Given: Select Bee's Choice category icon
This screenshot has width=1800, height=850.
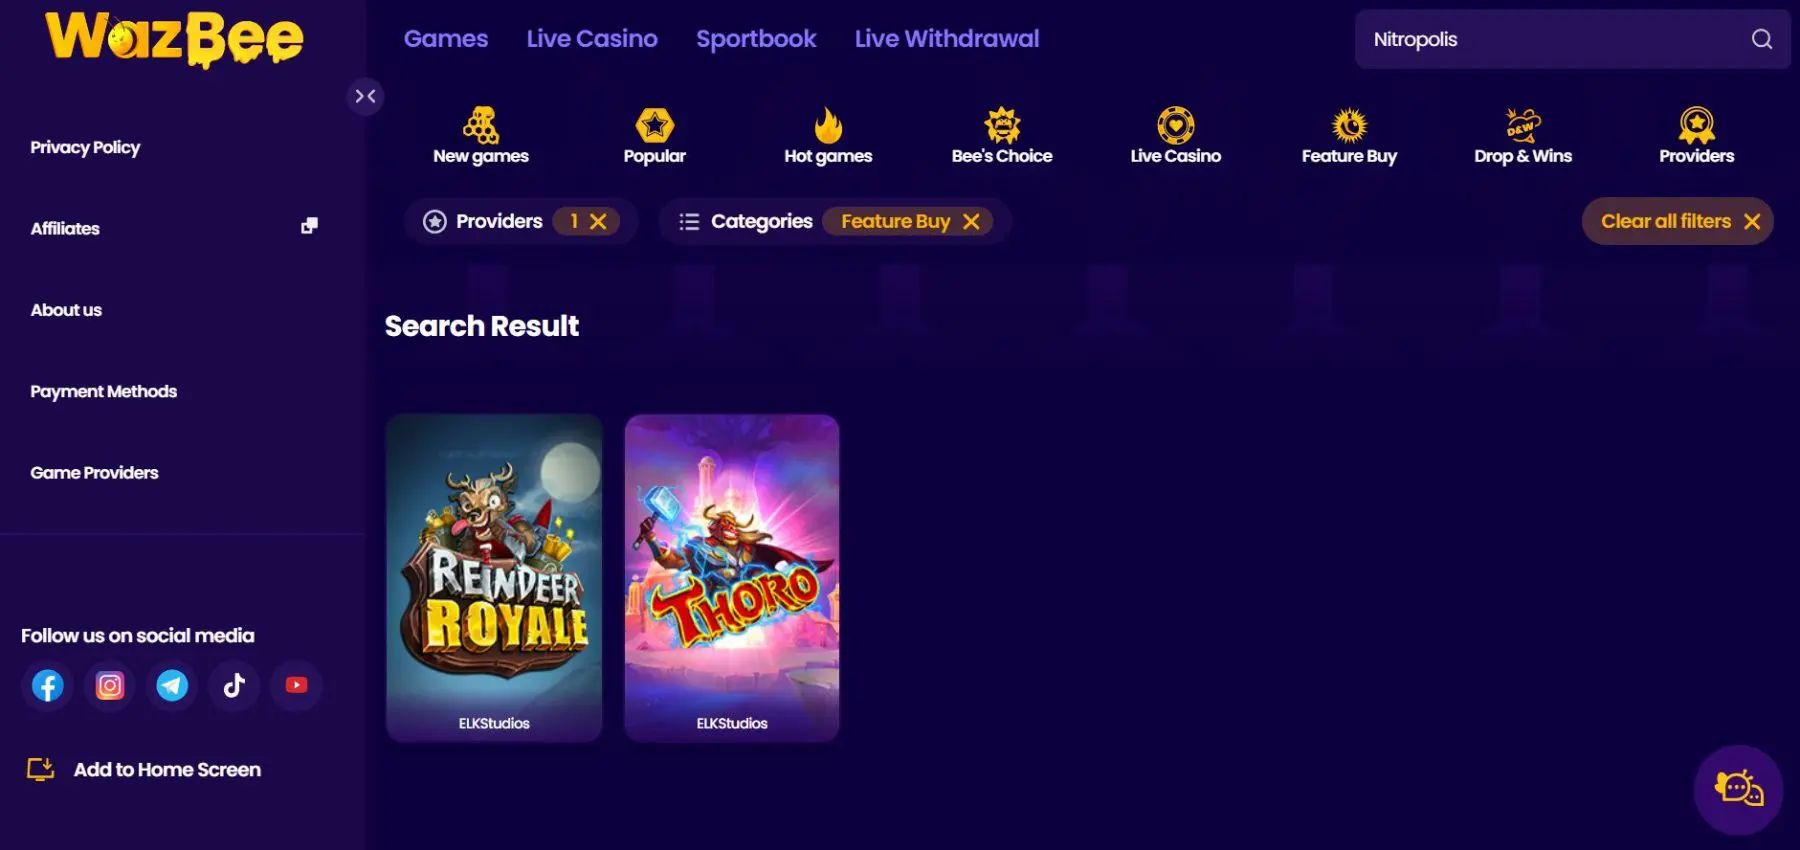Looking at the screenshot, I should 1002,125.
